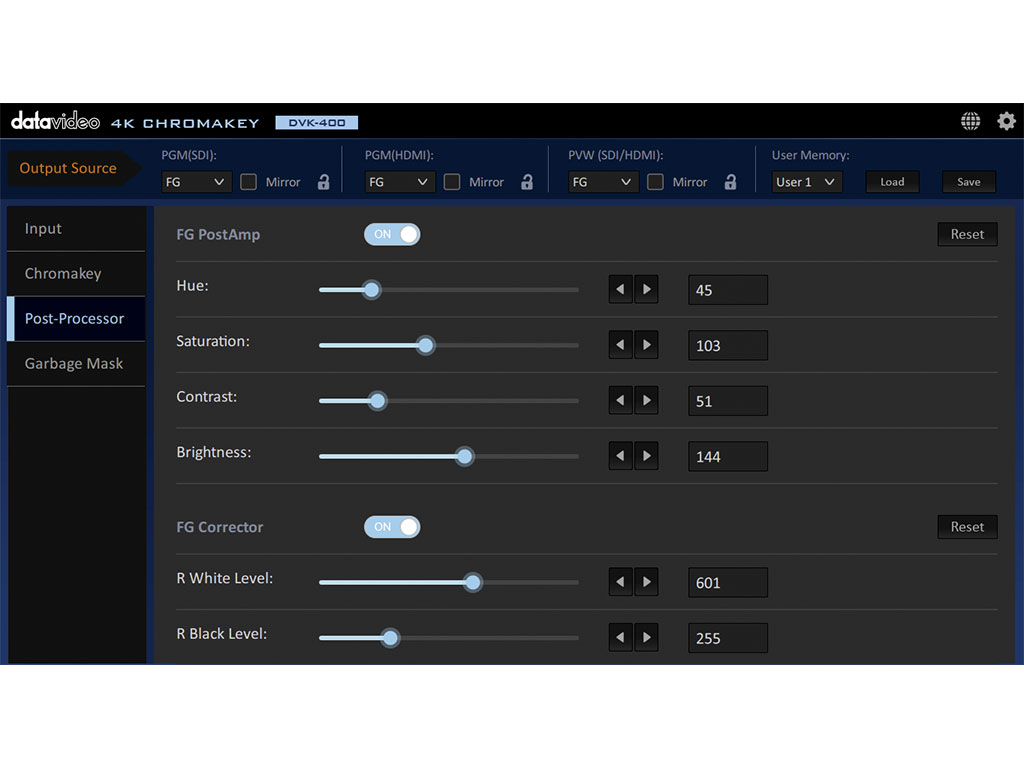Click the PVW (SDI/HDMI) lock icon
This screenshot has width=1024, height=768.
(730, 182)
